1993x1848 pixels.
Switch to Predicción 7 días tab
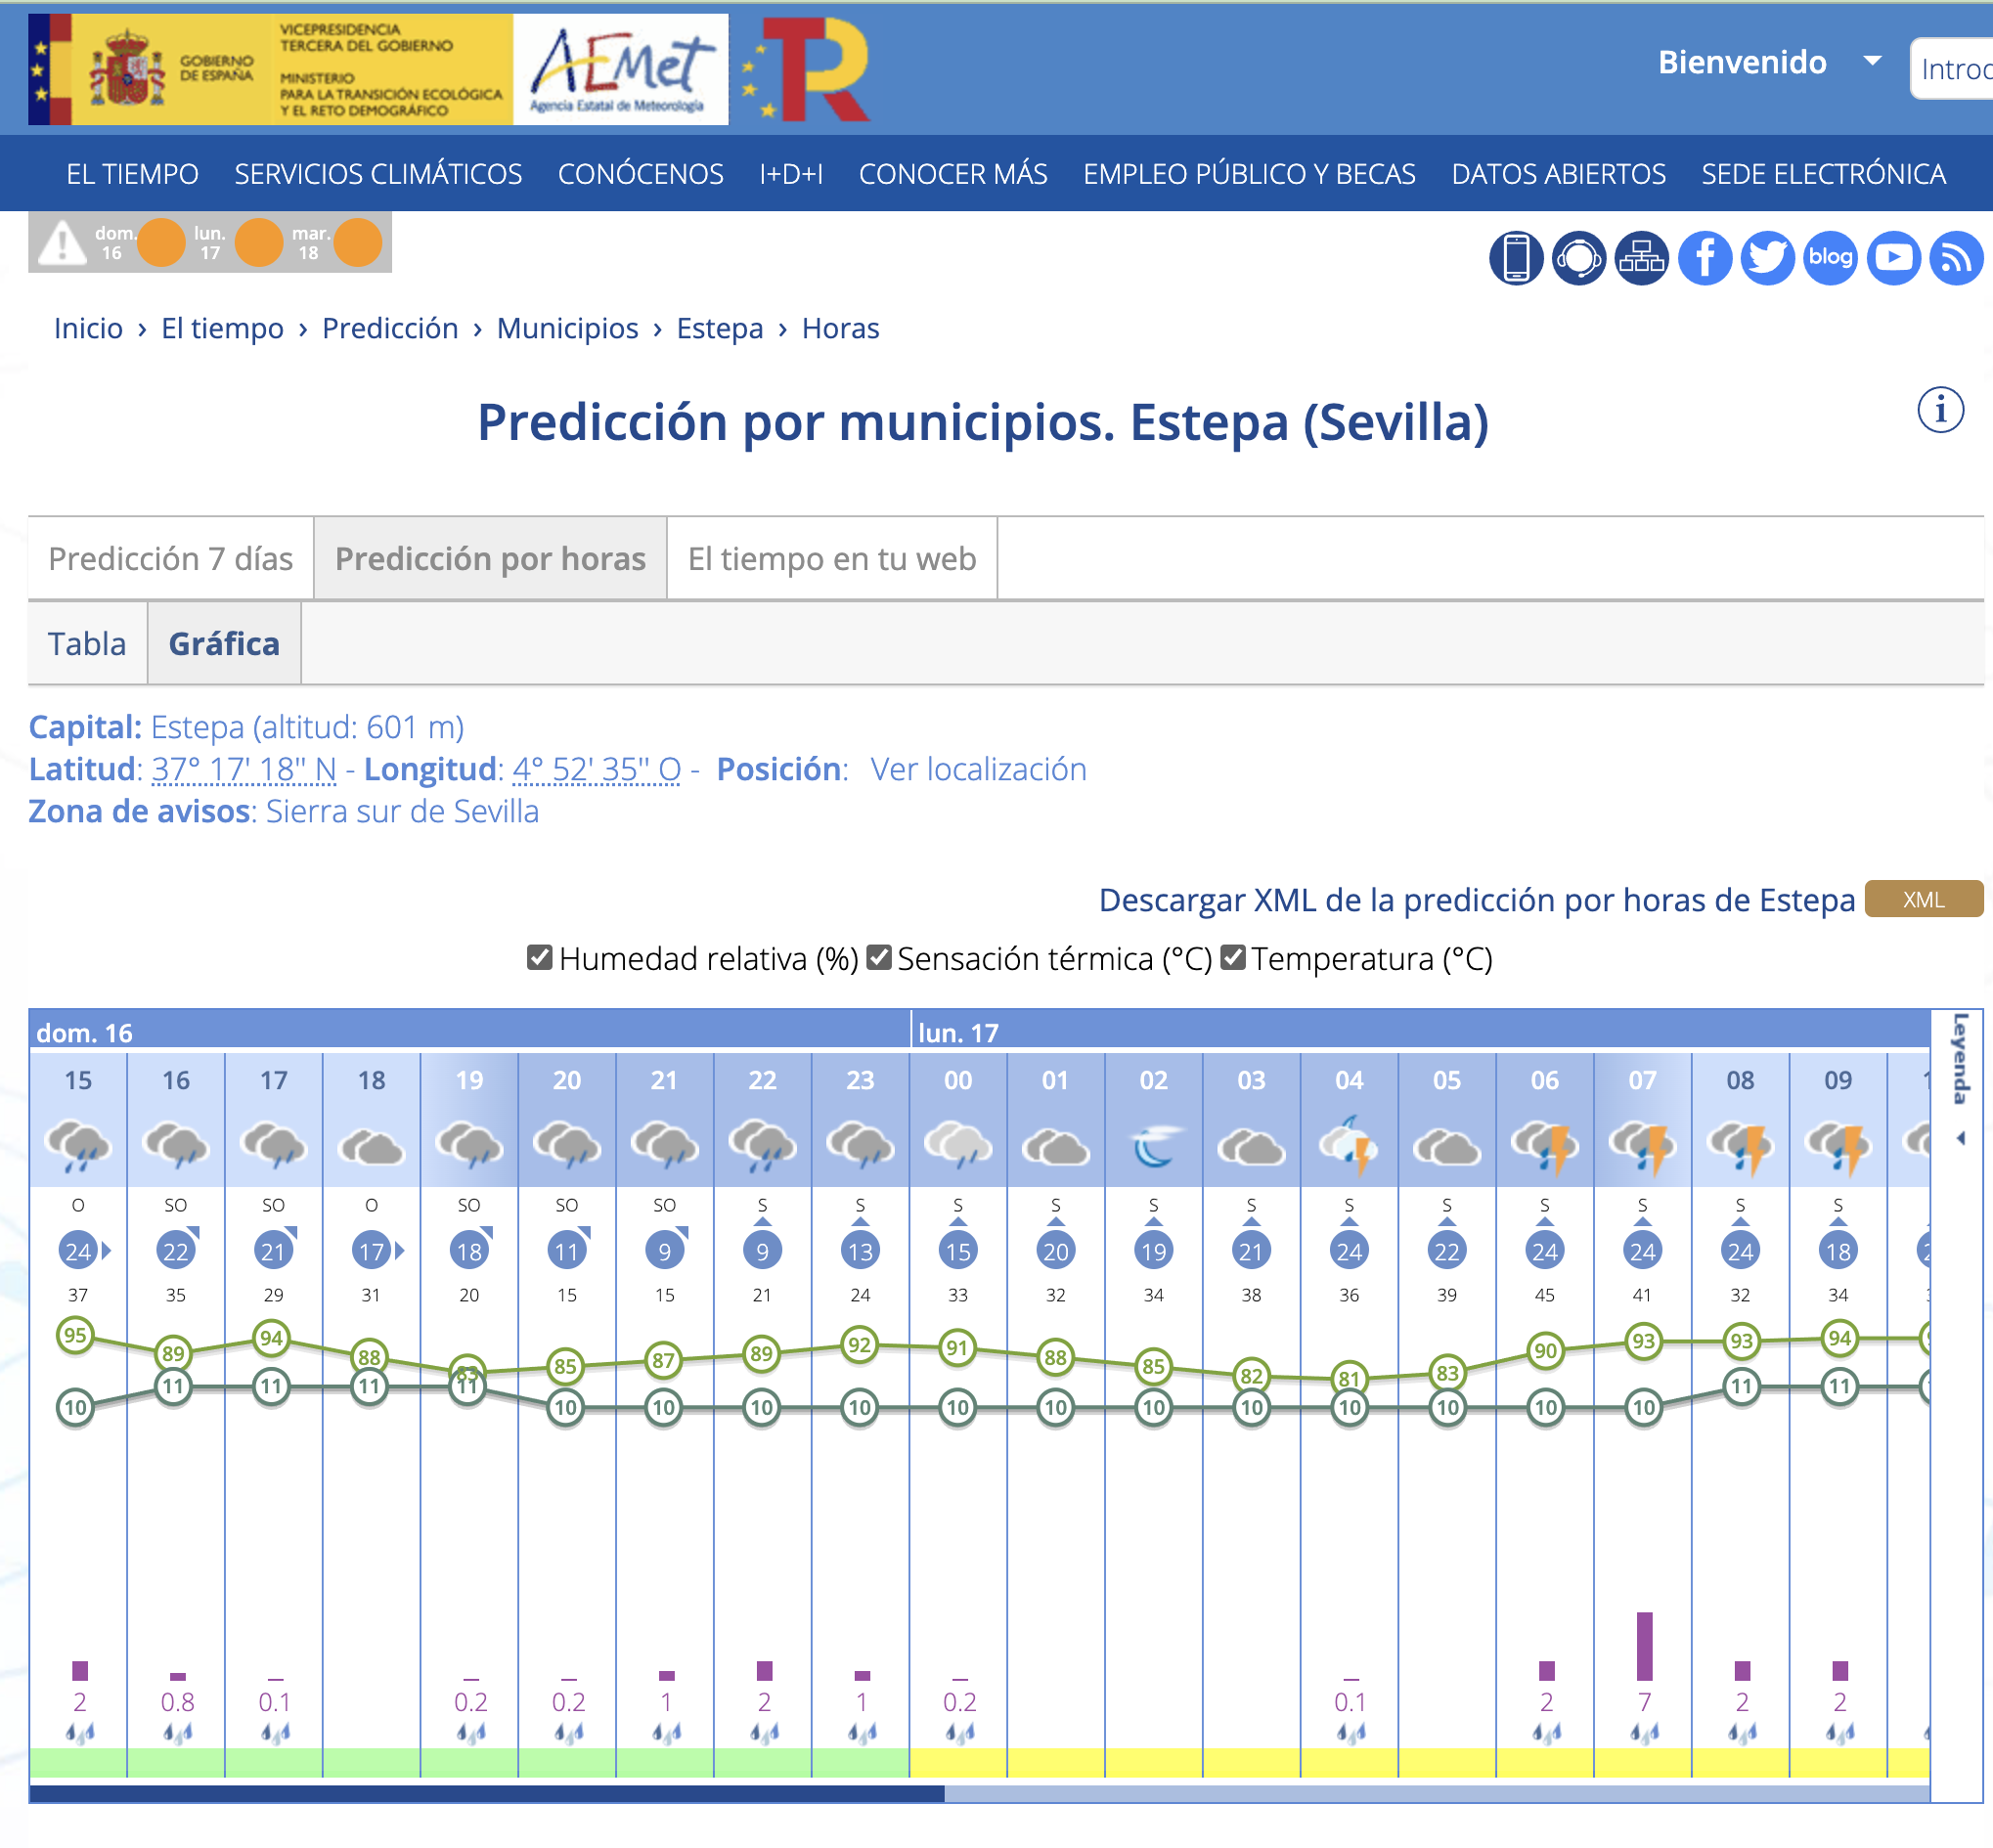click(x=170, y=558)
